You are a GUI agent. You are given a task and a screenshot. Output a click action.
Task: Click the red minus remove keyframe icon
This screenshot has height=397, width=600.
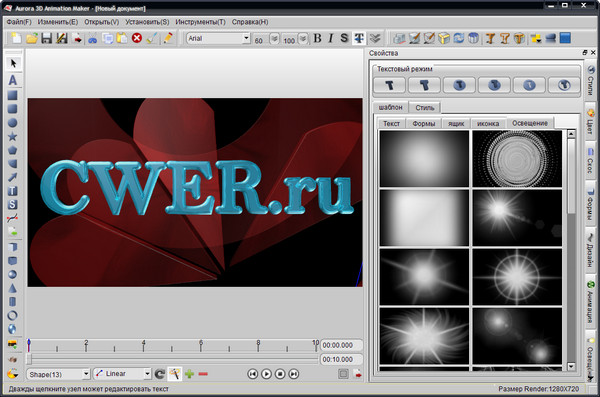tap(203, 374)
